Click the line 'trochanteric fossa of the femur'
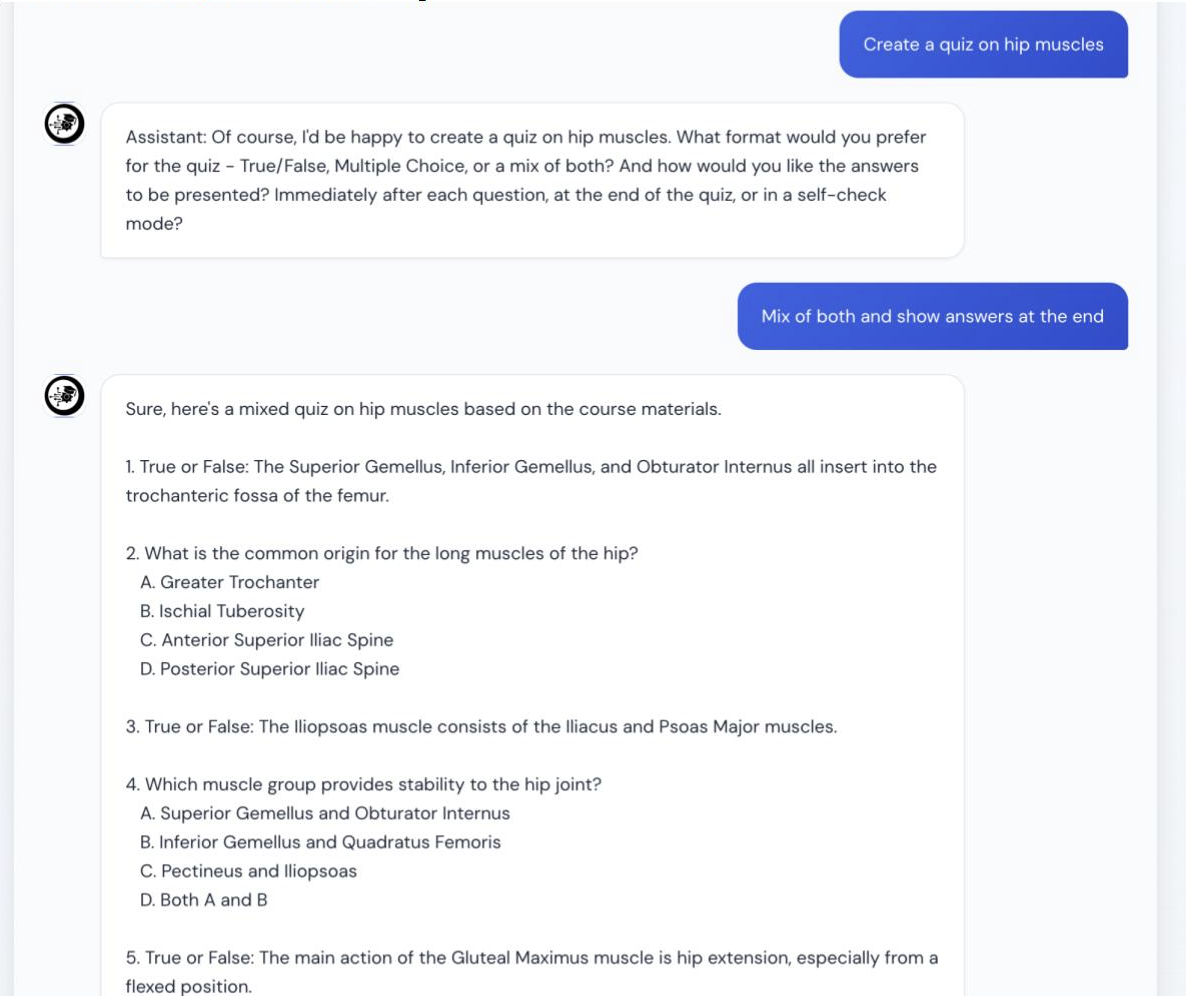 257,496
